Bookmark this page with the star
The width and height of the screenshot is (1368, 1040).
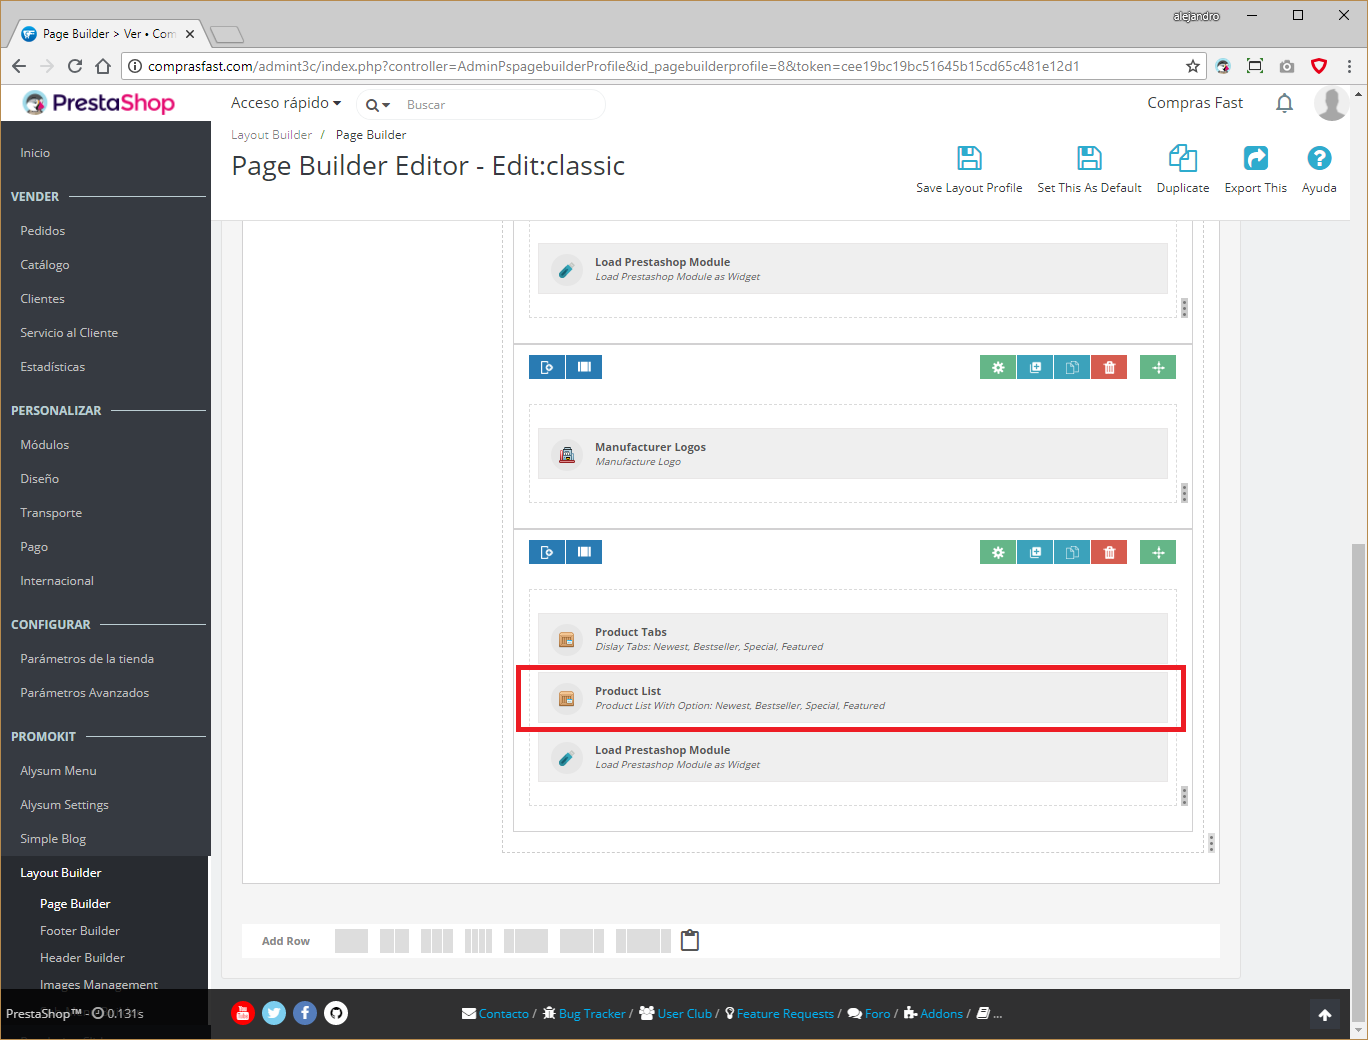point(1193,66)
